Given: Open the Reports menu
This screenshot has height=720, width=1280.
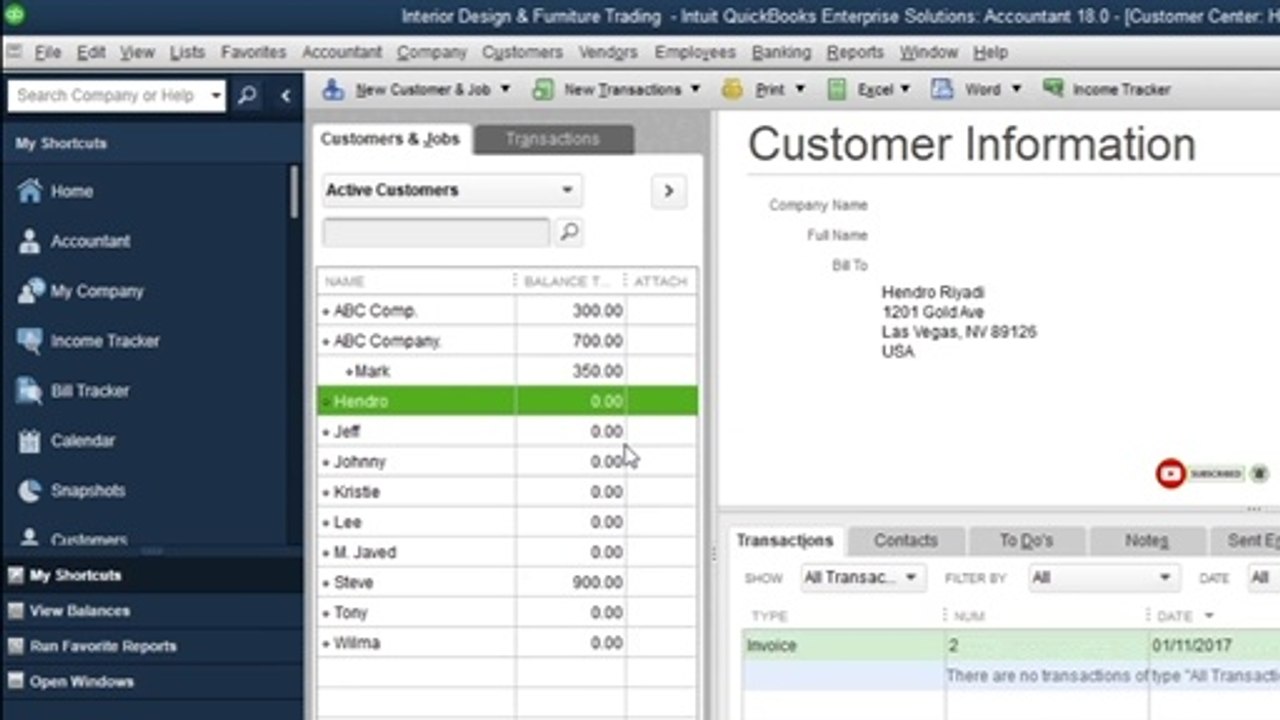Looking at the screenshot, I should (x=855, y=52).
